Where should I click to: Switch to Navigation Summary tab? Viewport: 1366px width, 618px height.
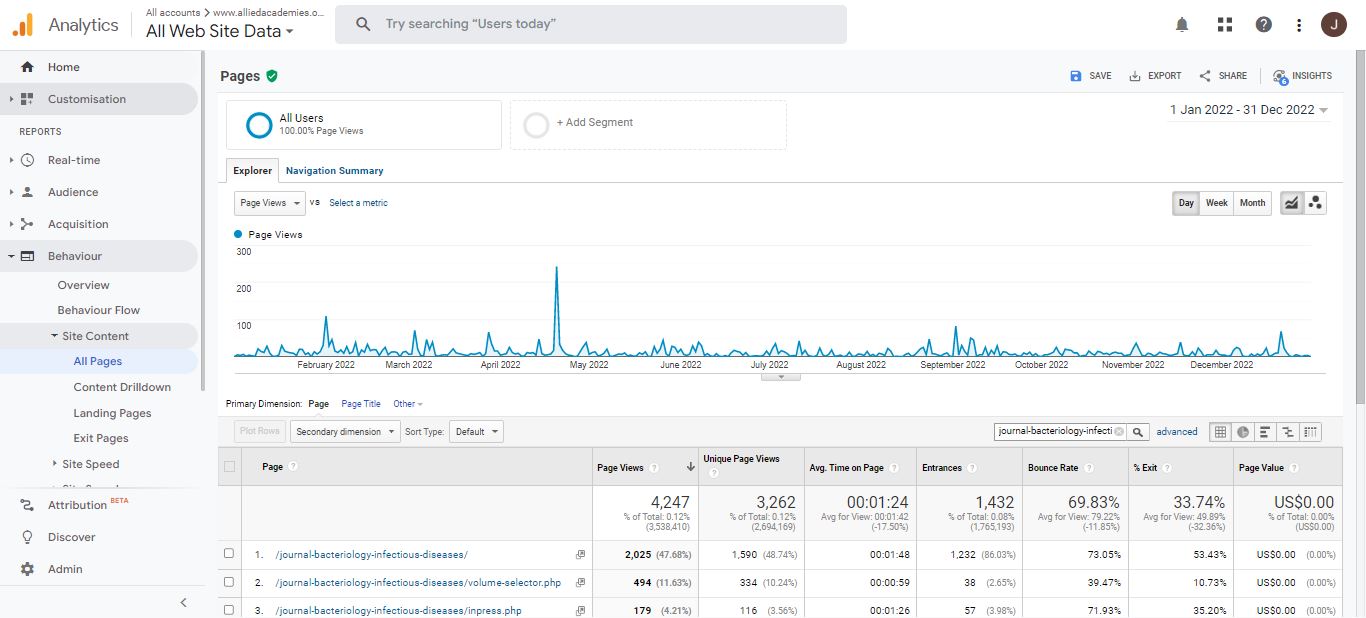click(334, 171)
